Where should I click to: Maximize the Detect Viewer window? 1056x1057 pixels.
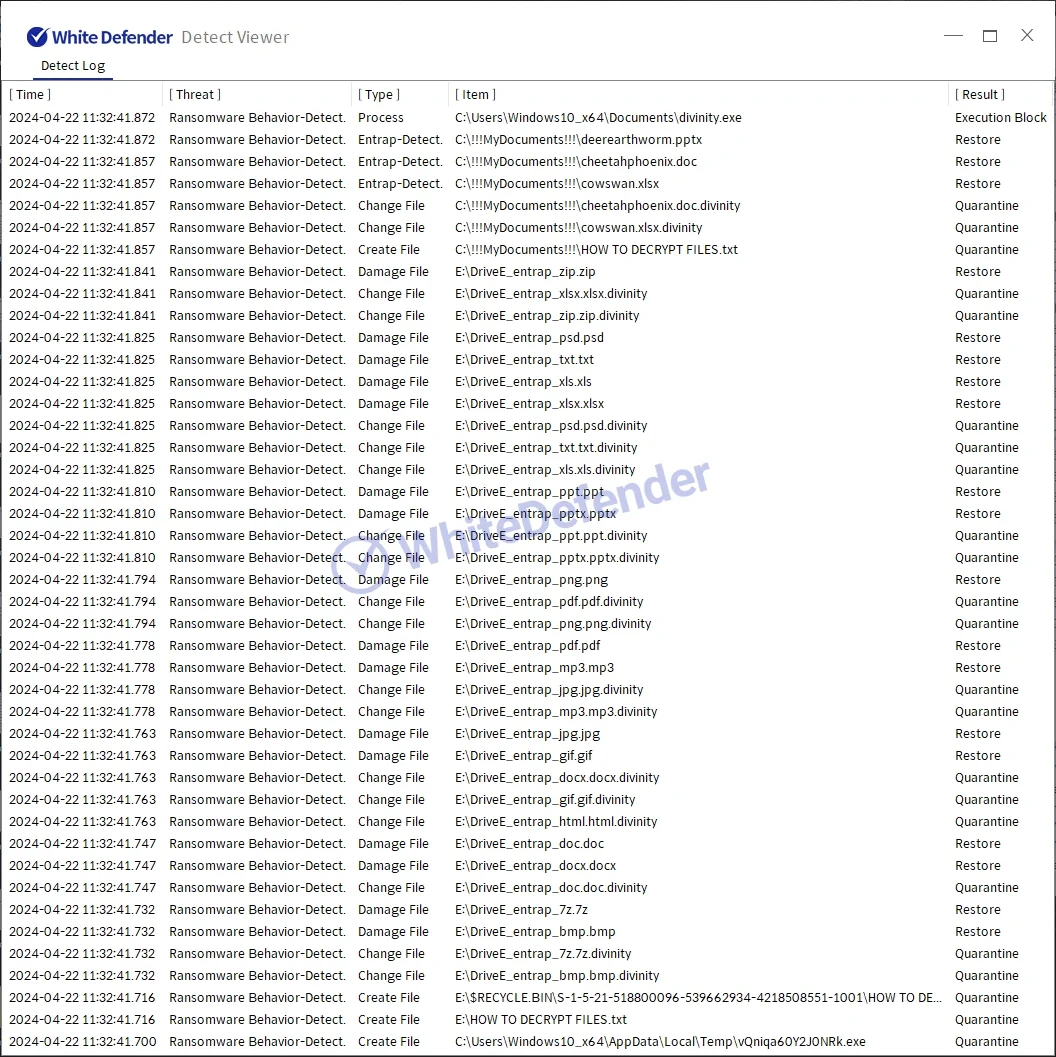click(990, 36)
